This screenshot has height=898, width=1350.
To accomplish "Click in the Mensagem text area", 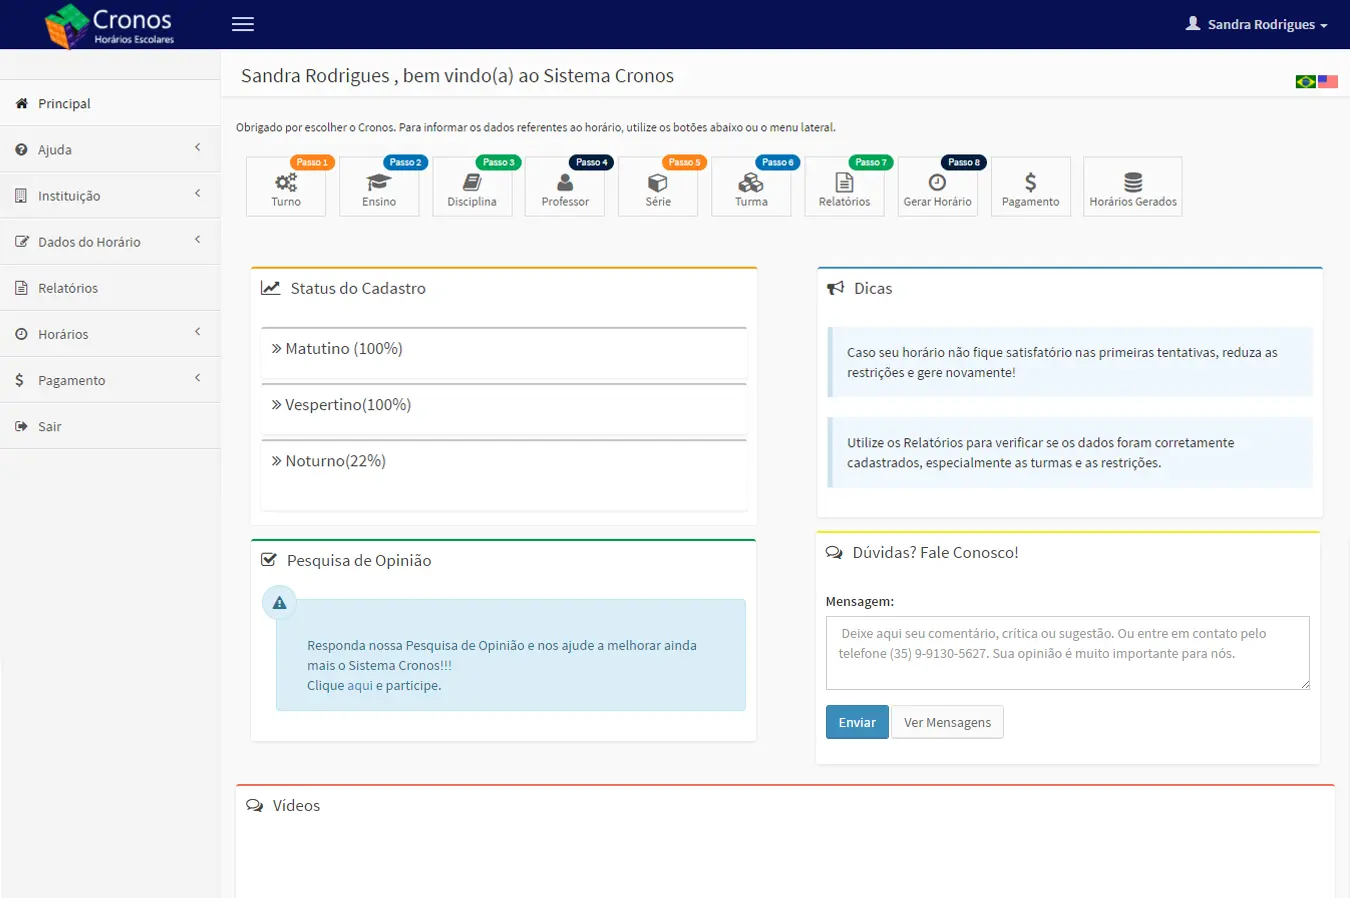I will click(x=1068, y=653).
